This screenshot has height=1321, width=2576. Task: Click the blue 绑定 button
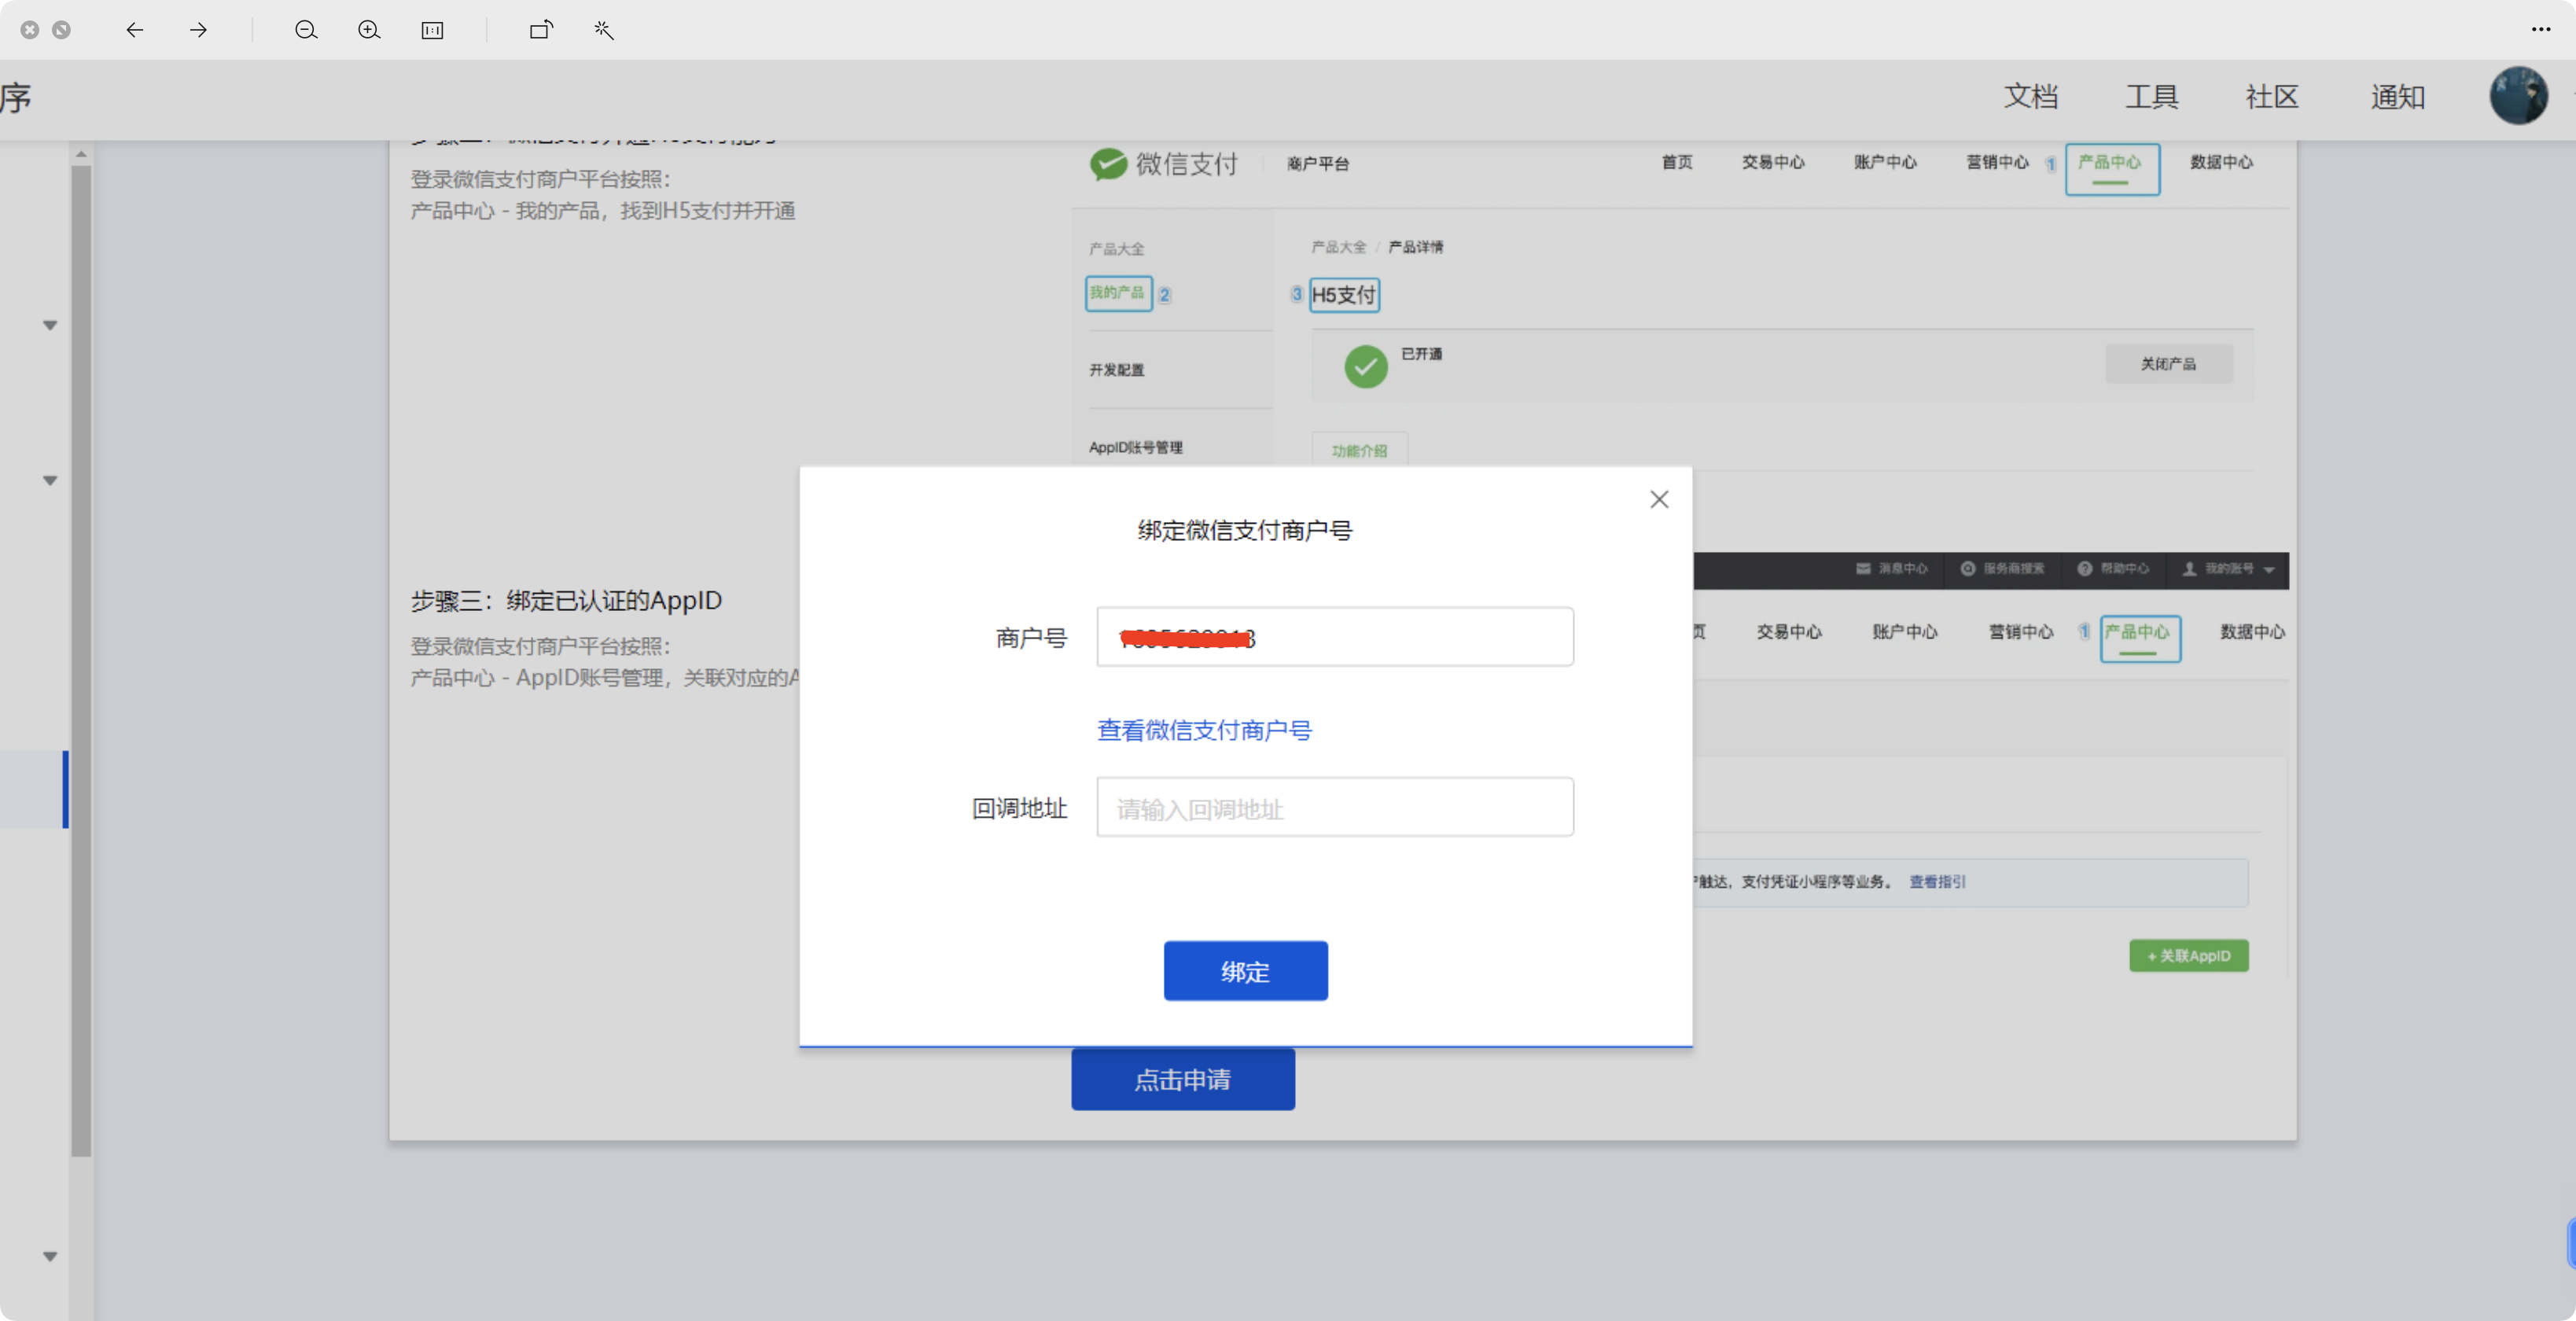(1245, 970)
